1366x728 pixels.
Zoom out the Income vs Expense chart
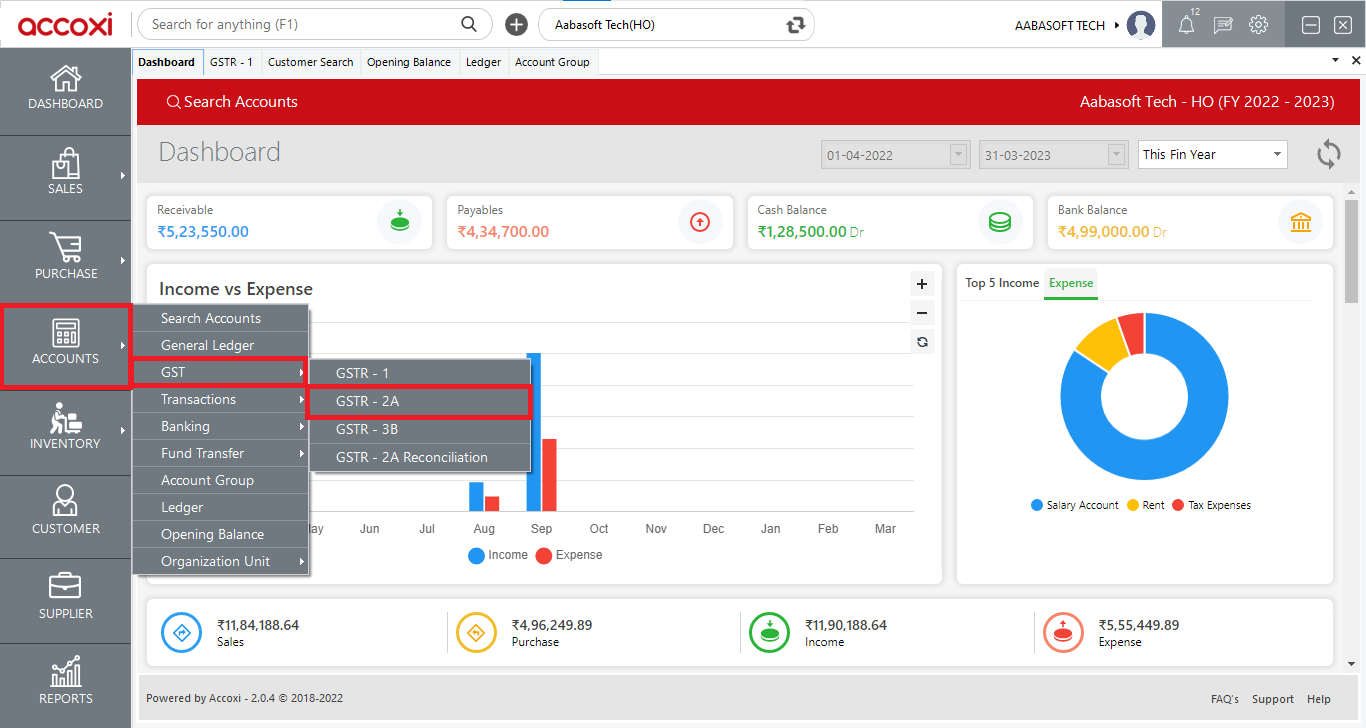pyautogui.click(x=922, y=312)
